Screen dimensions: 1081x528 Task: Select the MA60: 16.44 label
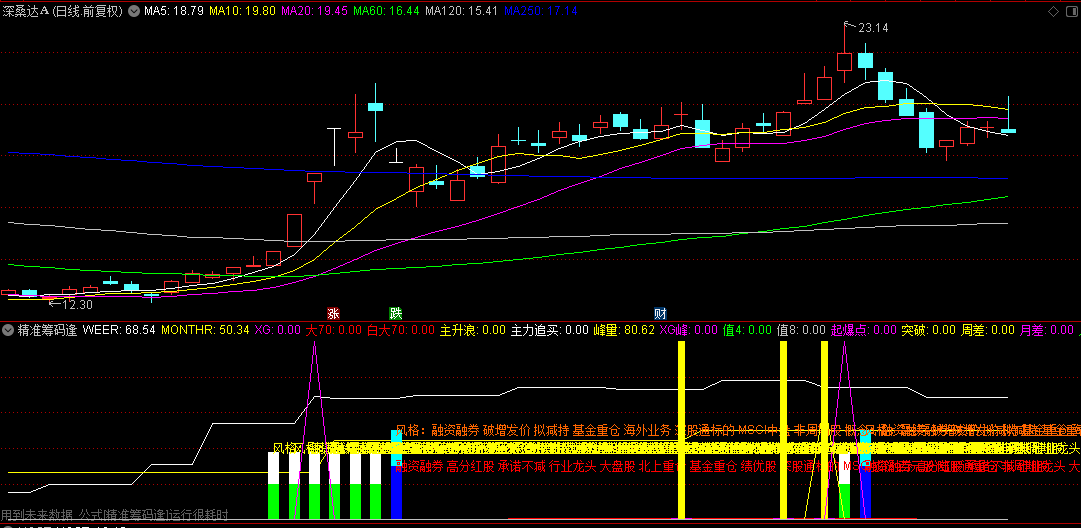(386, 11)
